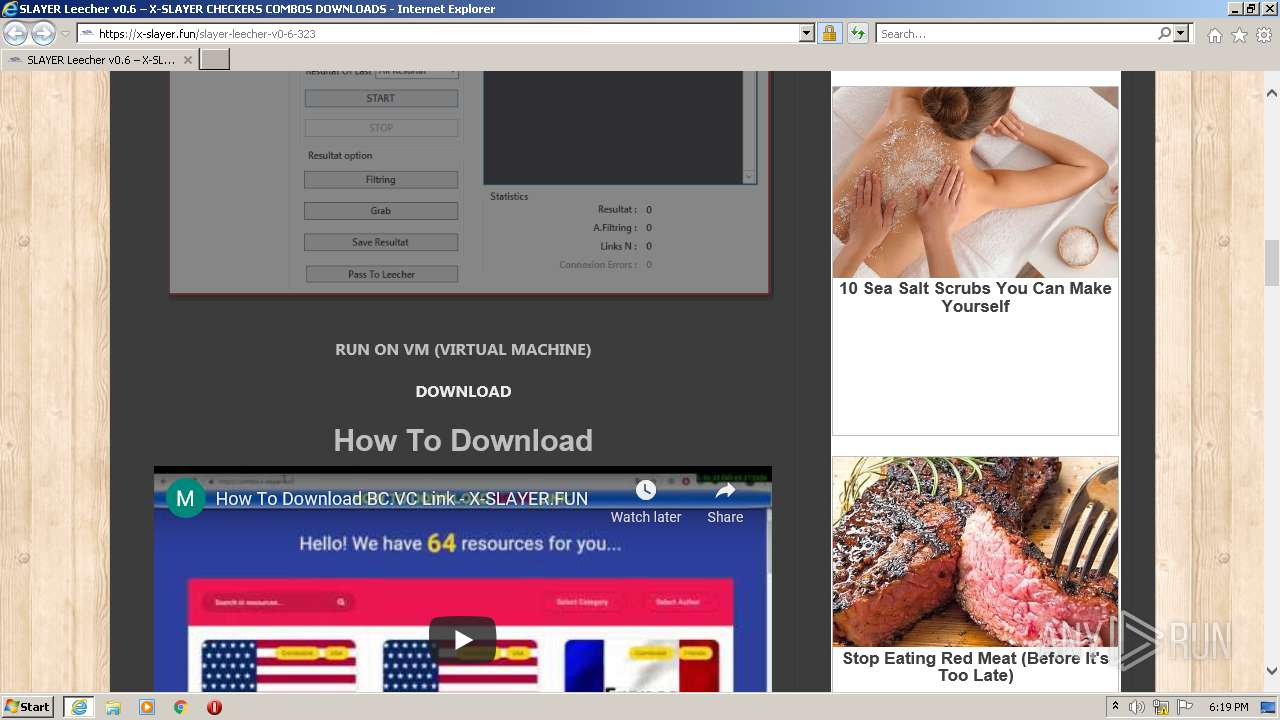Viewport: 1280px width, 720px height.
Task: Click Pass To Leecher button
Action: (381, 274)
